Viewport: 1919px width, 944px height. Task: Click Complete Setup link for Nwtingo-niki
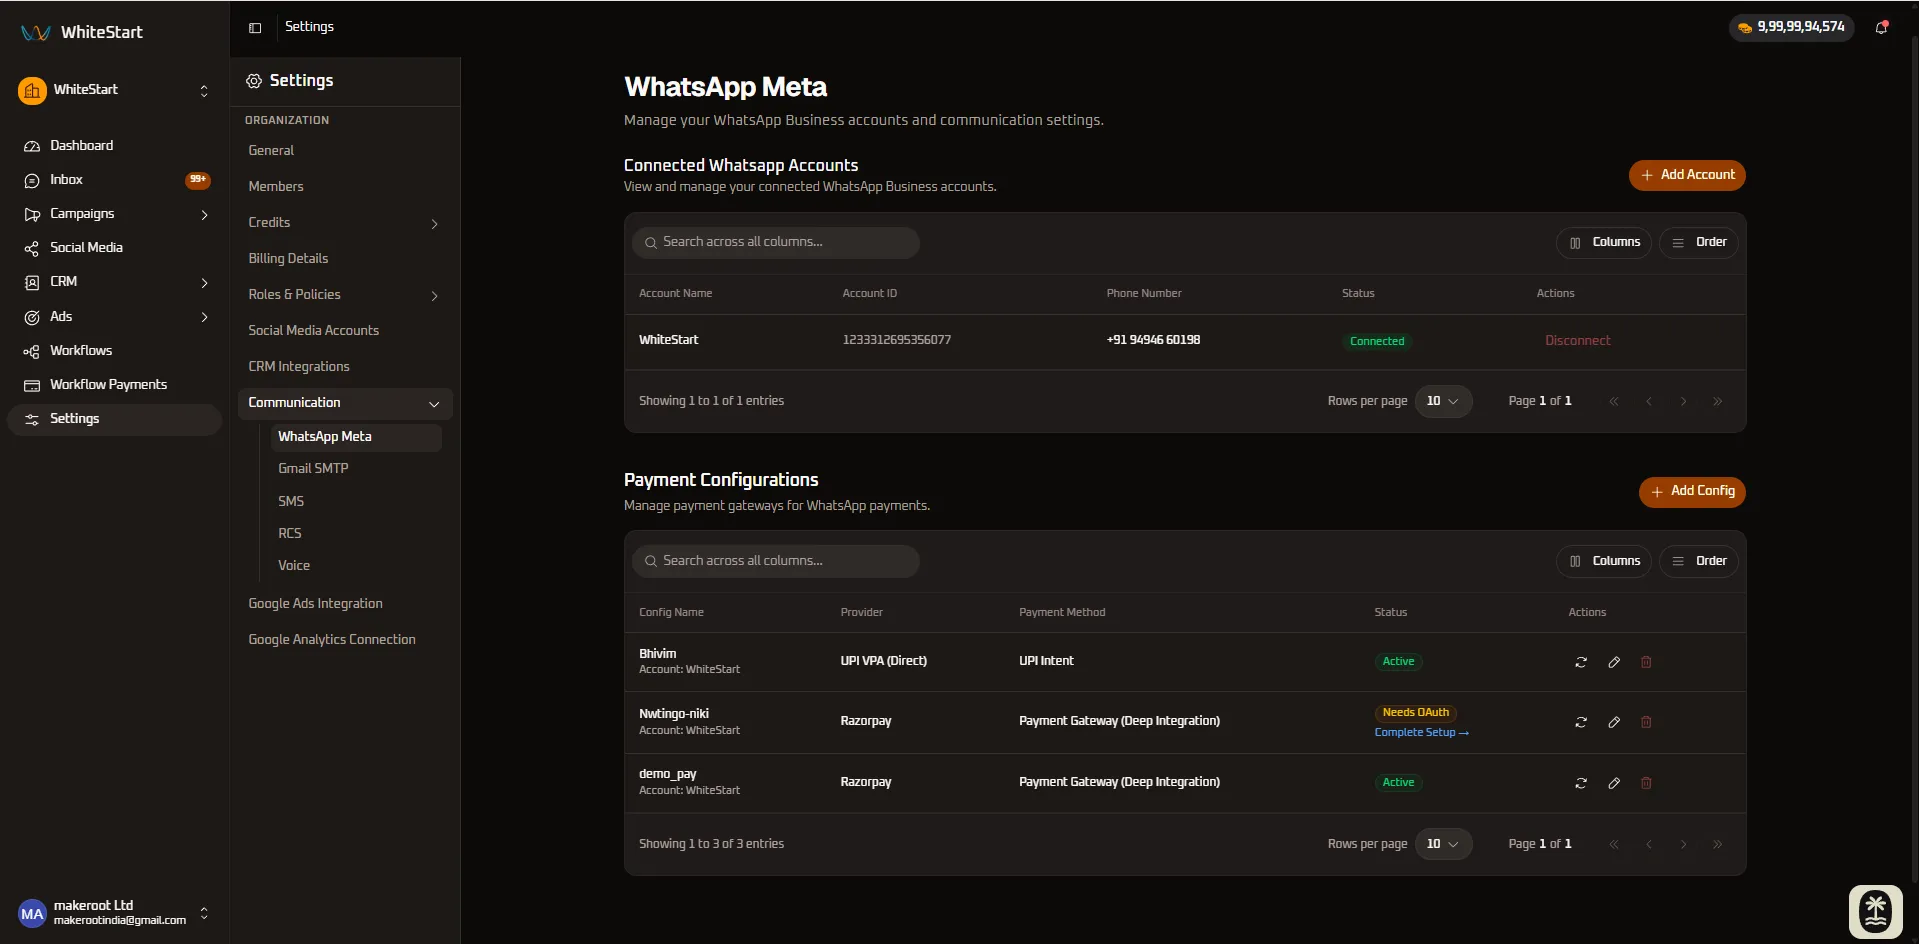tap(1421, 733)
